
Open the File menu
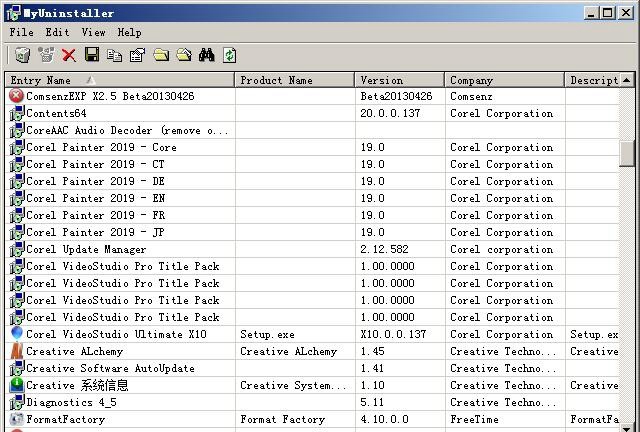tap(22, 32)
